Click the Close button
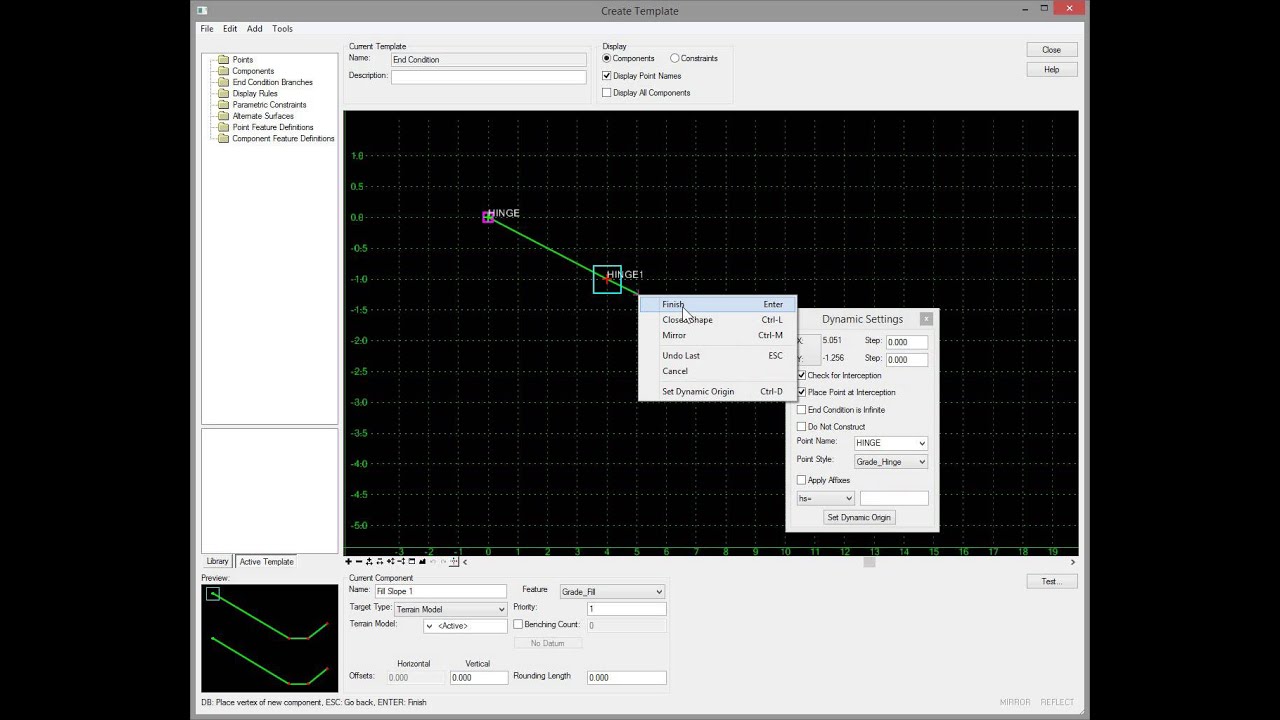The width and height of the screenshot is (1280, 720). coord(1051,50)
